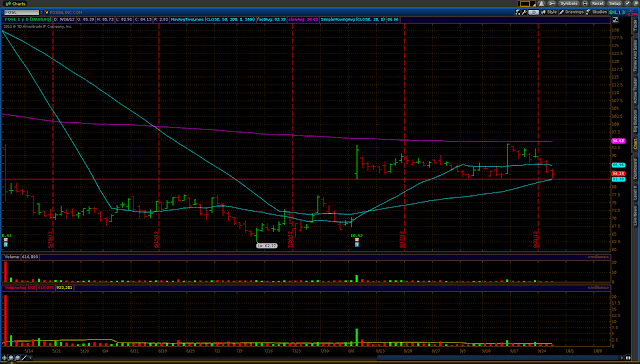640x364 pixels.
Task: Click the Reset button in top bar
Action: (597, 3)
